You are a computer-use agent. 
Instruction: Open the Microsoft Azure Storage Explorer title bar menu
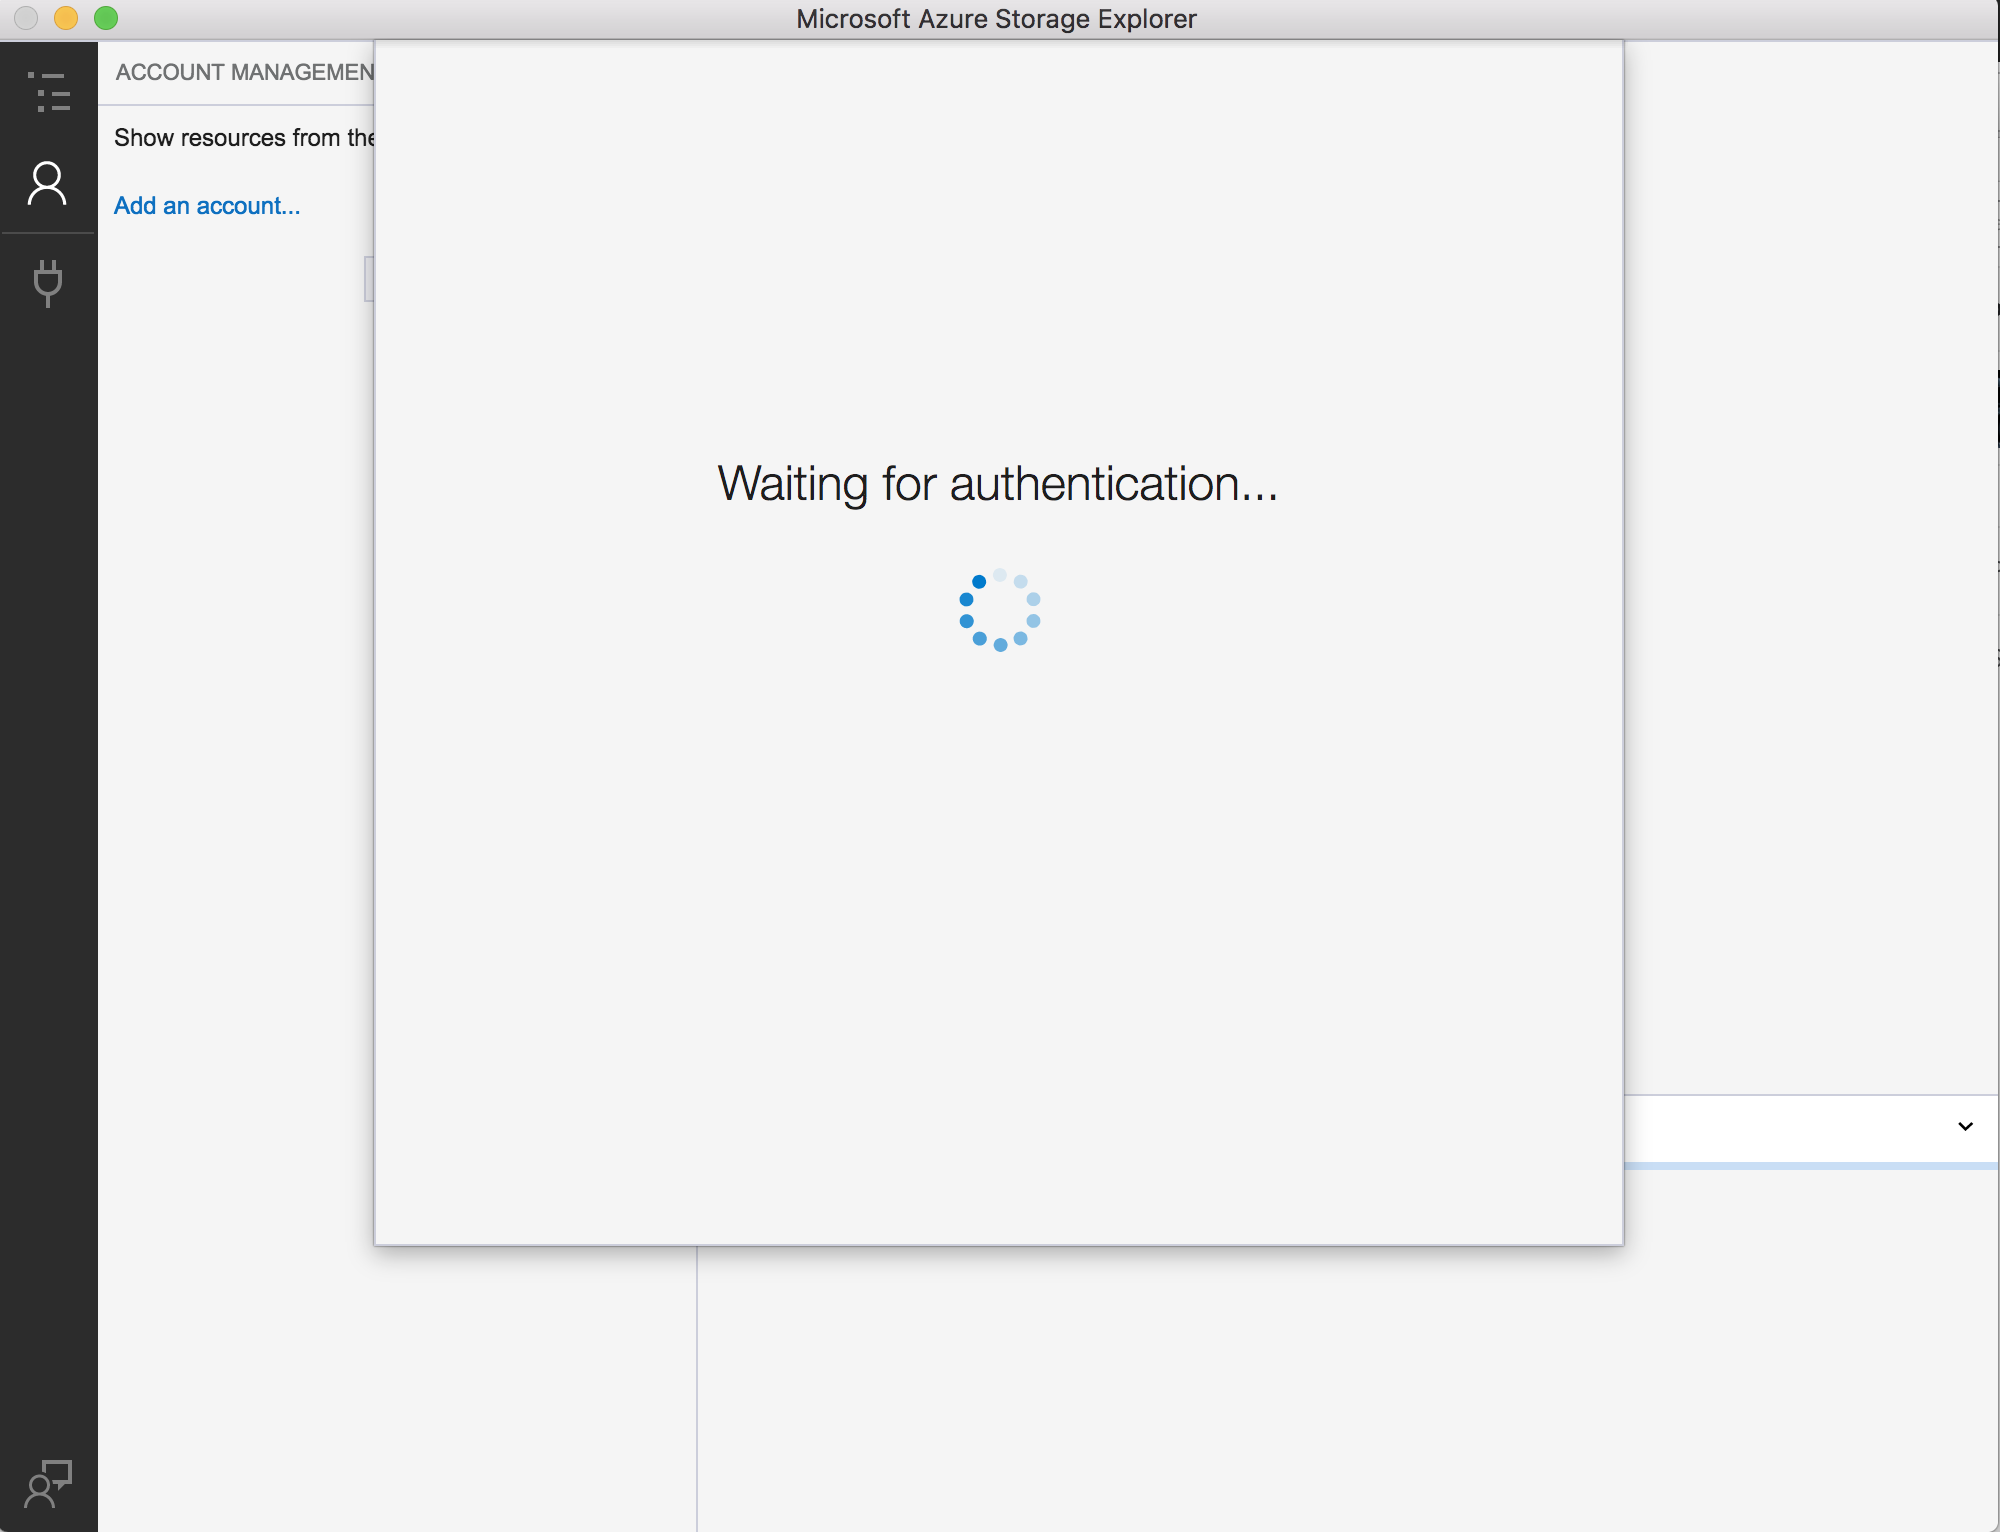tap(997, 18)
